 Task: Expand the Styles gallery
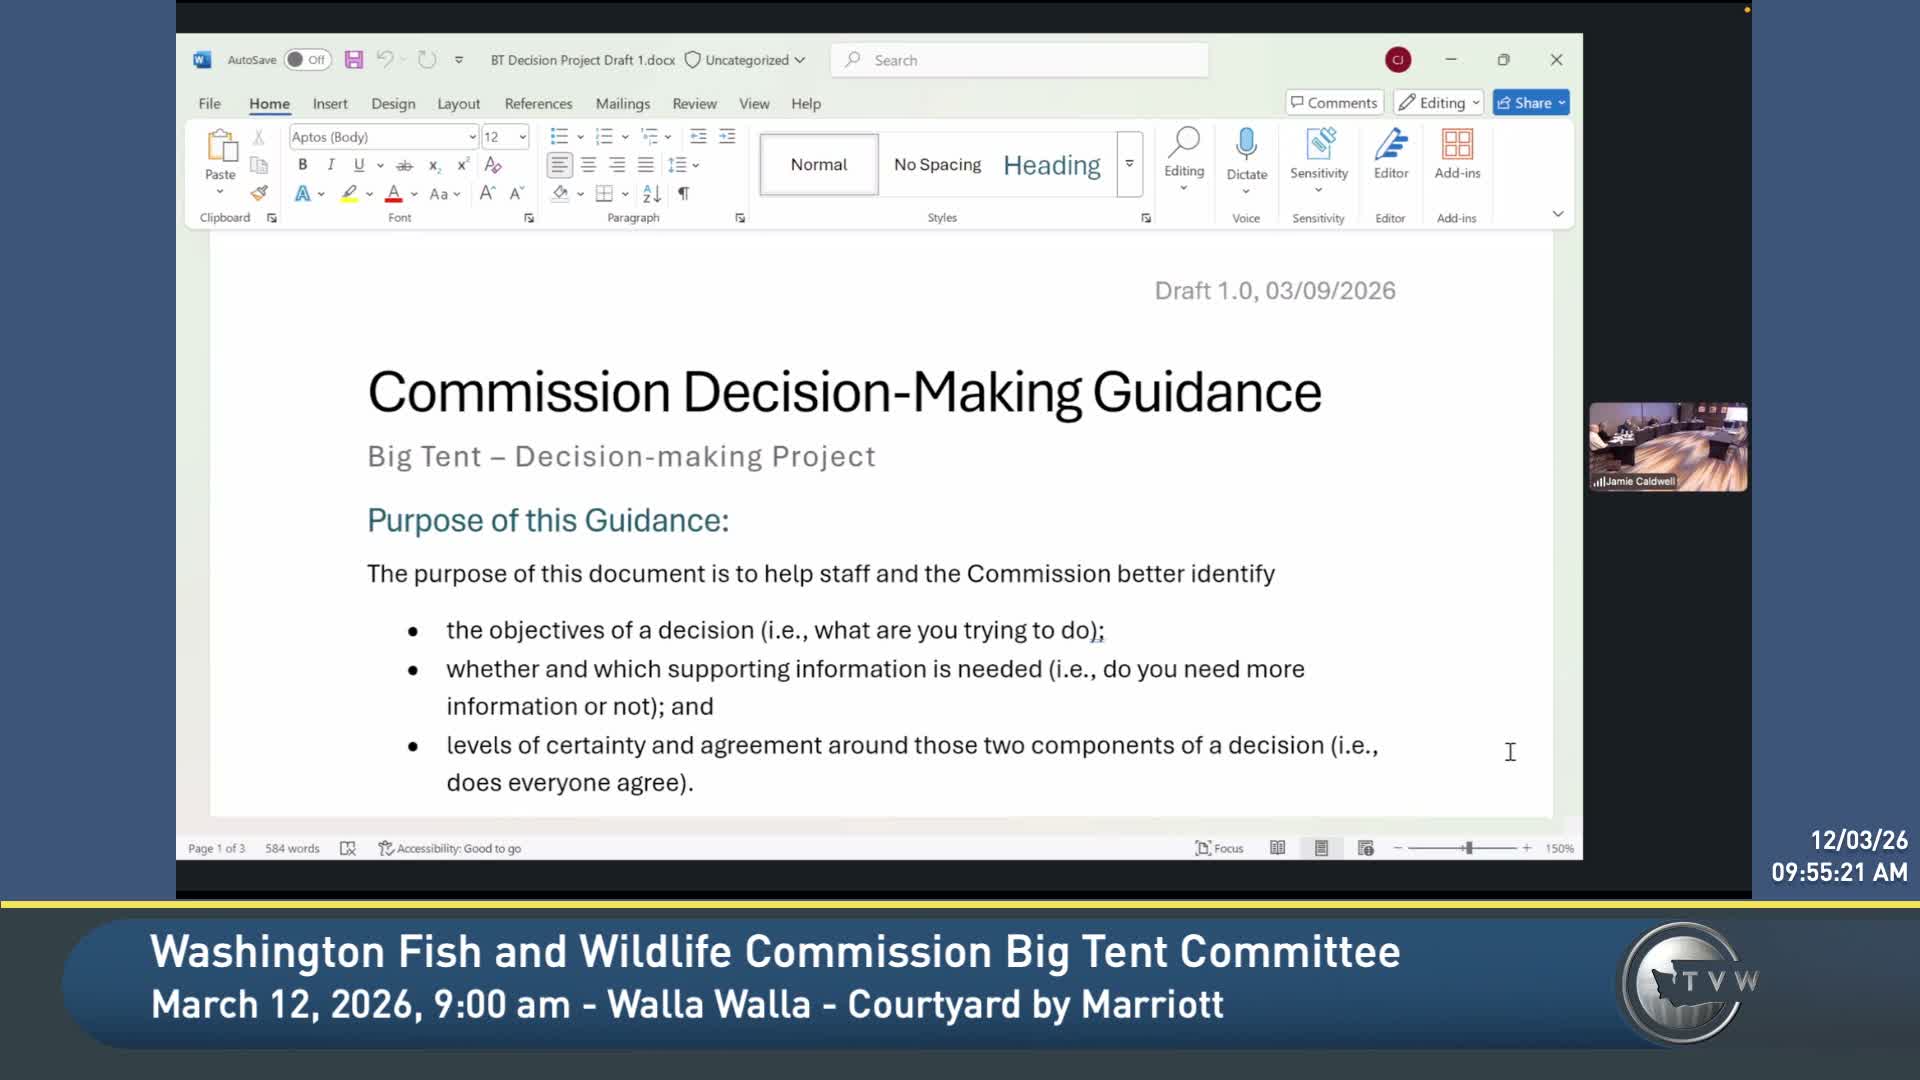point(1129,164)
